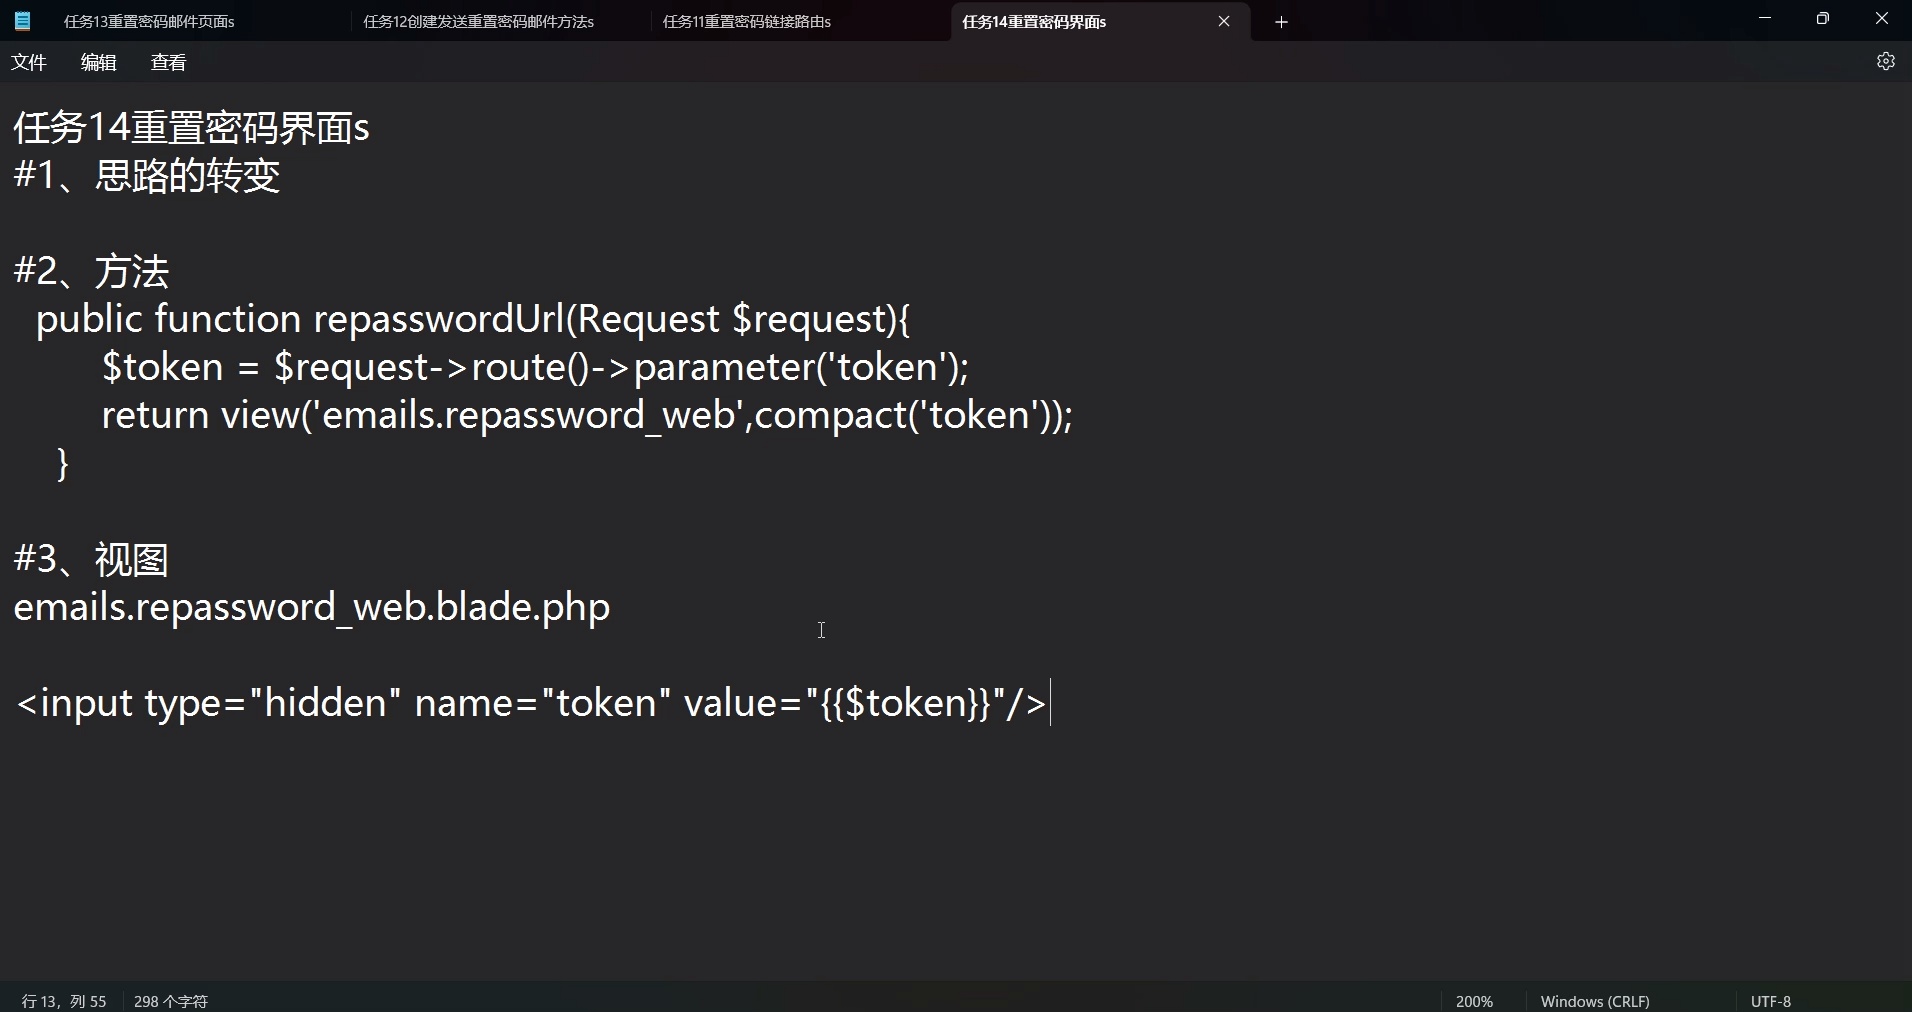Image resolution: width=1912 pixels, height=1012 pixels.
Task: Click the Windows (CRLF) line ending indicator
Action: pos(1594,1000)
